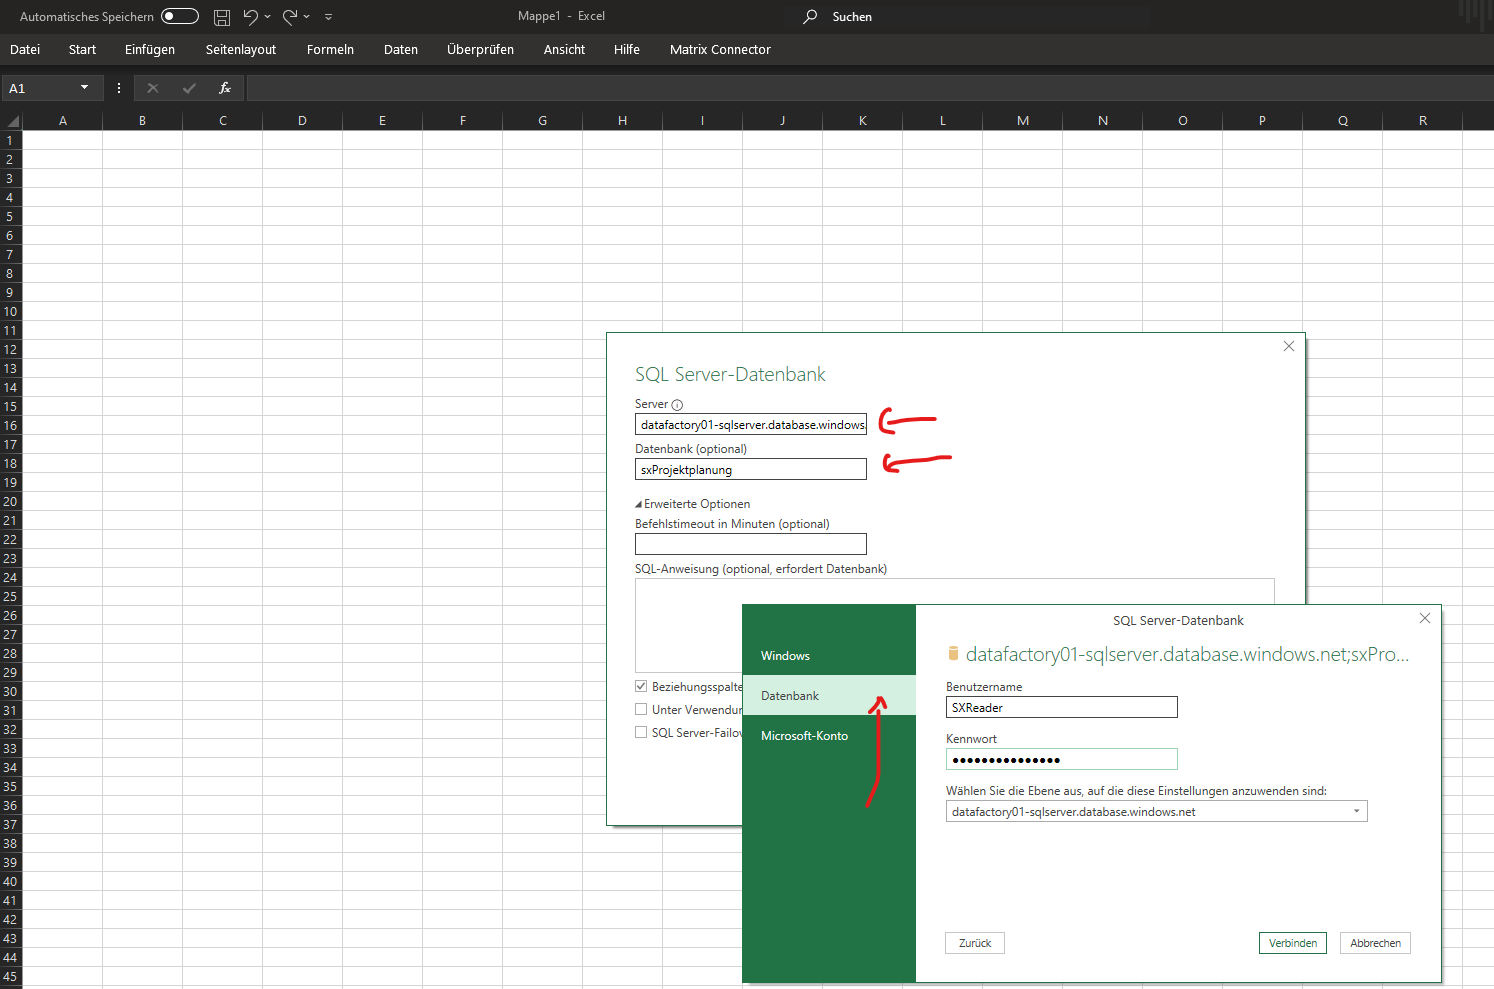The height and width of the screenshot is (989, 1494).
Task: Toggle Automatisches Speichern switch
Action: pyautogui.click(x=180, y=16)
